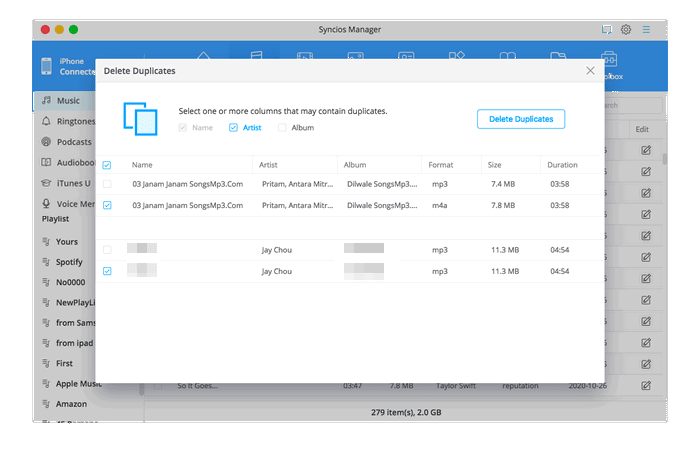Sort by the Album column header
Screen dimensions: 700x469
coord(355,165)
